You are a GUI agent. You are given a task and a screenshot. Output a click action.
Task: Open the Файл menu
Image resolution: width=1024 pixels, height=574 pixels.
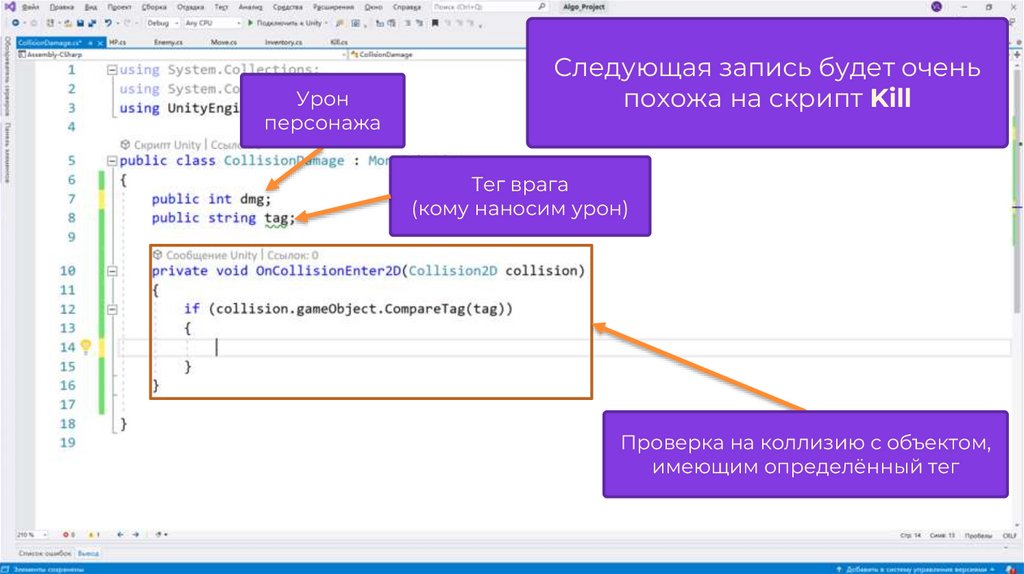click(x=31, y=7)
